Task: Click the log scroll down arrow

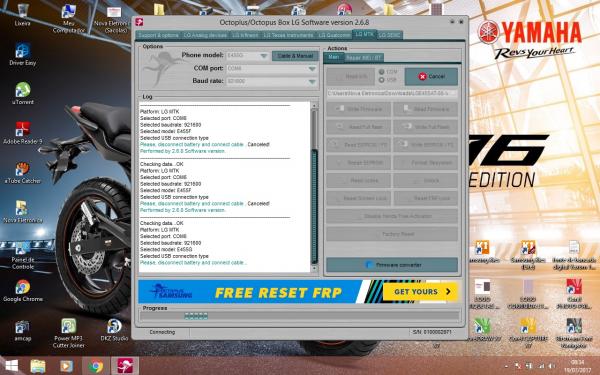Action: pyautogui.click(x=314, y=269)
